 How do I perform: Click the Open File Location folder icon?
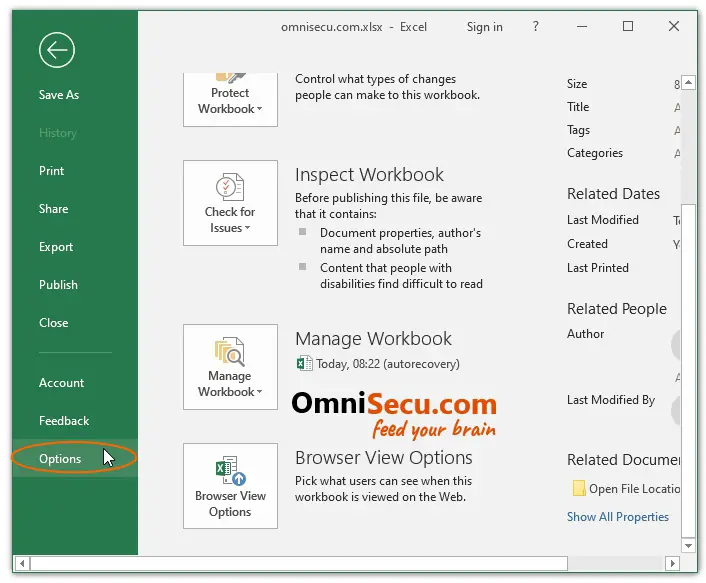[x=579, y=488]
